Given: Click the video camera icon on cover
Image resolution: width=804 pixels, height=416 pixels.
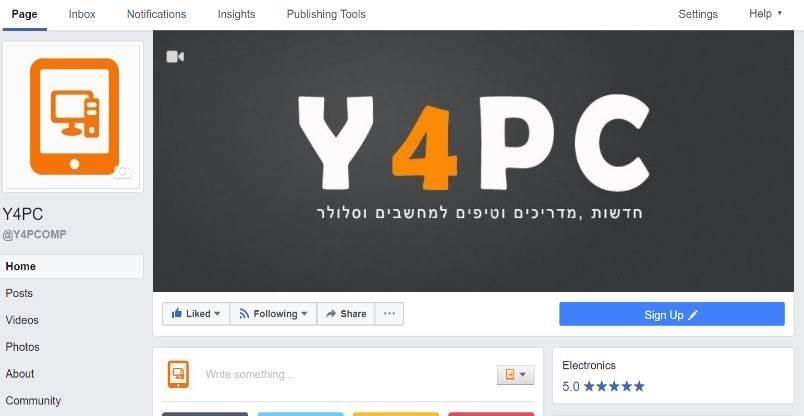Looking at the screenshot, I should point(175,56).
